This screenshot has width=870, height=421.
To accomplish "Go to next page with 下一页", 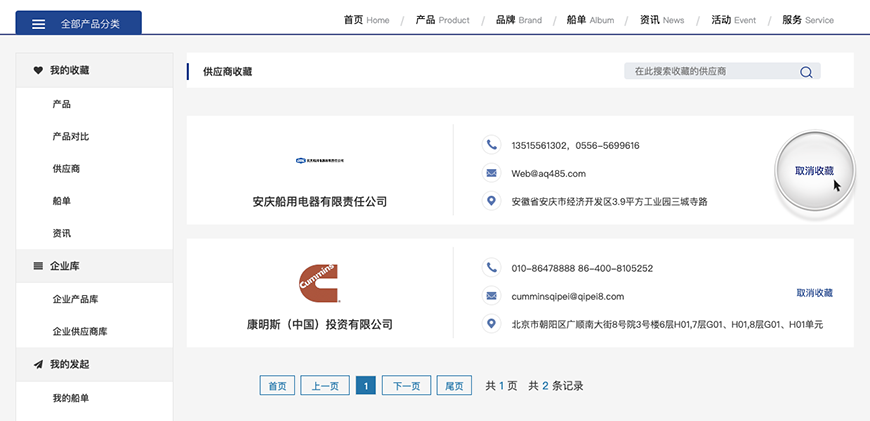I will click(x=406, y=386).
